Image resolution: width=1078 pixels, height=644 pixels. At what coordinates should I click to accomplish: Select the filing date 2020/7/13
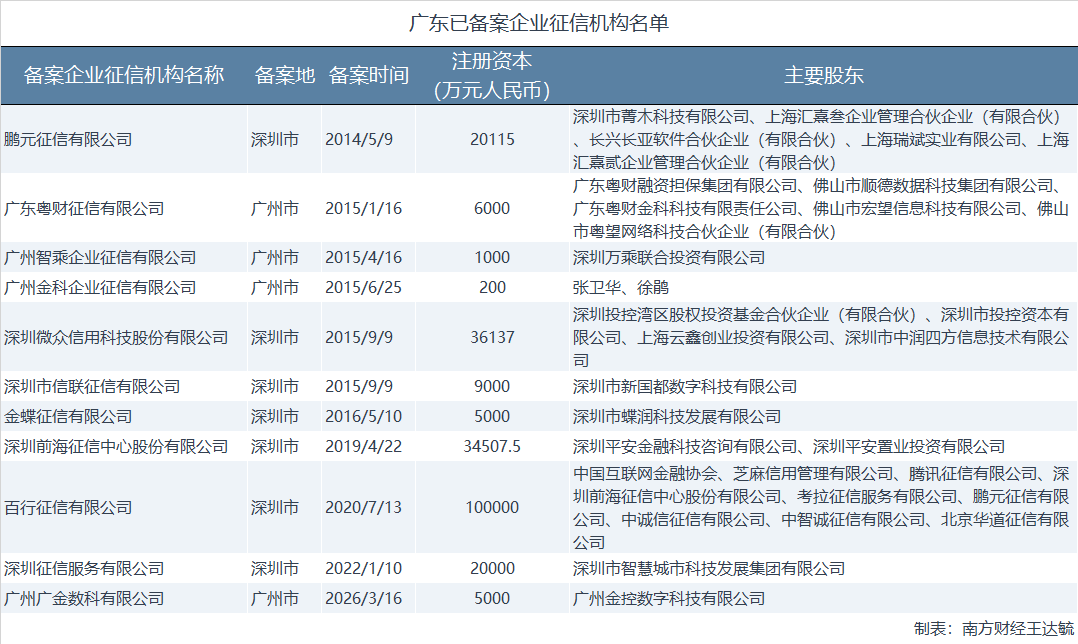363,507
